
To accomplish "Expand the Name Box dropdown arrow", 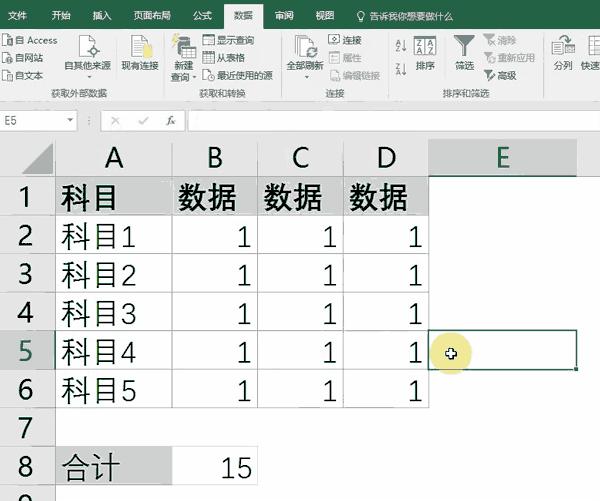I will (x=70, y=120).
